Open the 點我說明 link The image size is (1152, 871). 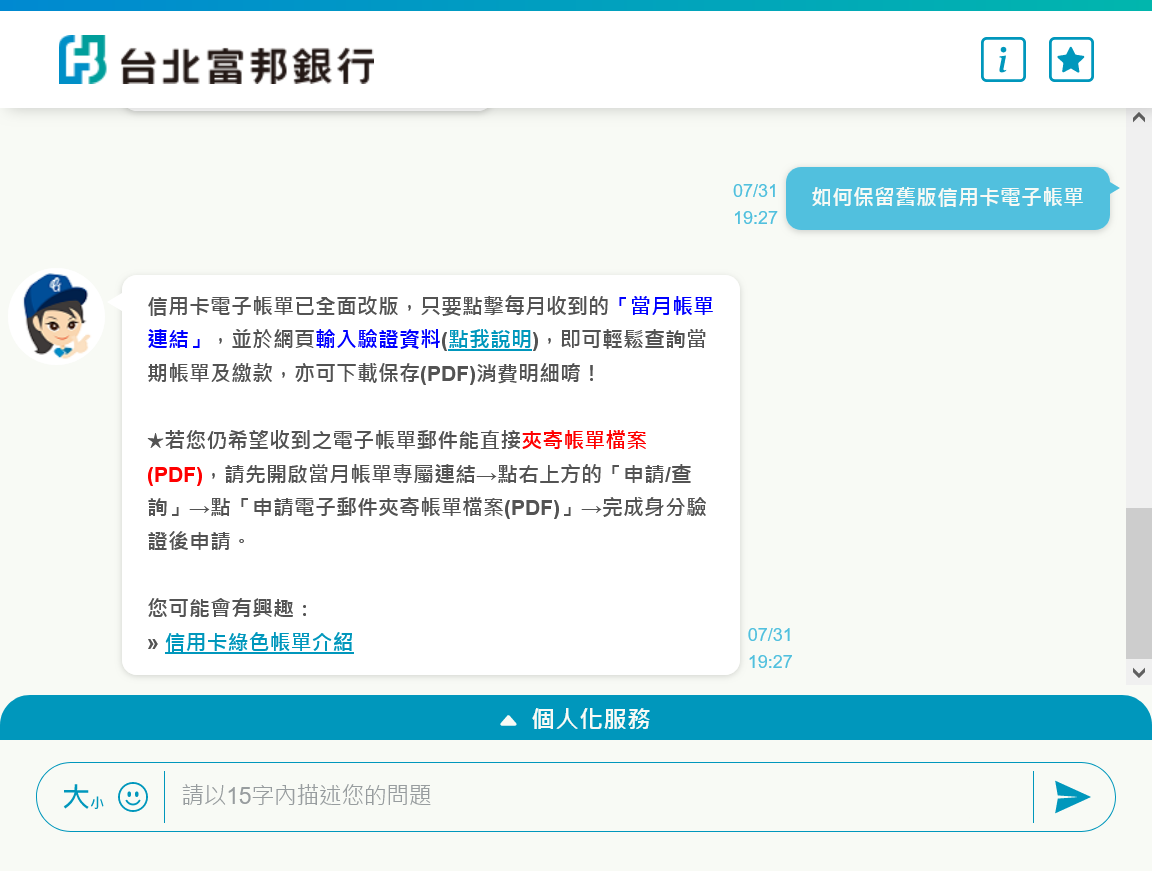point(490,339)
